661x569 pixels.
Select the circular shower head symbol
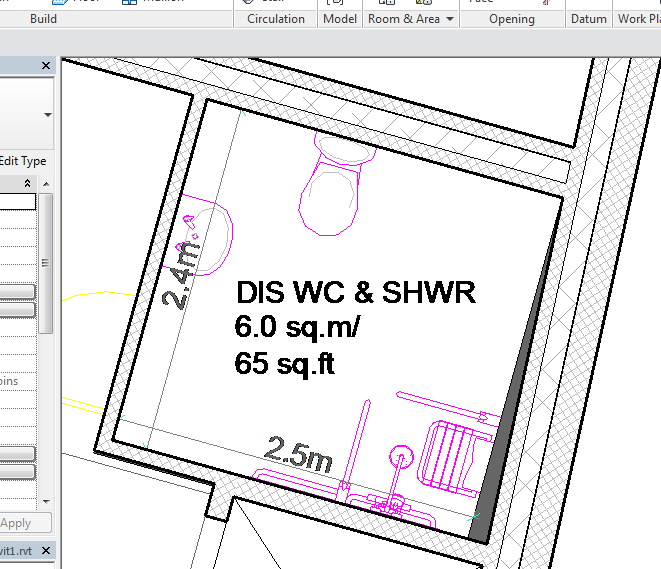401,457
